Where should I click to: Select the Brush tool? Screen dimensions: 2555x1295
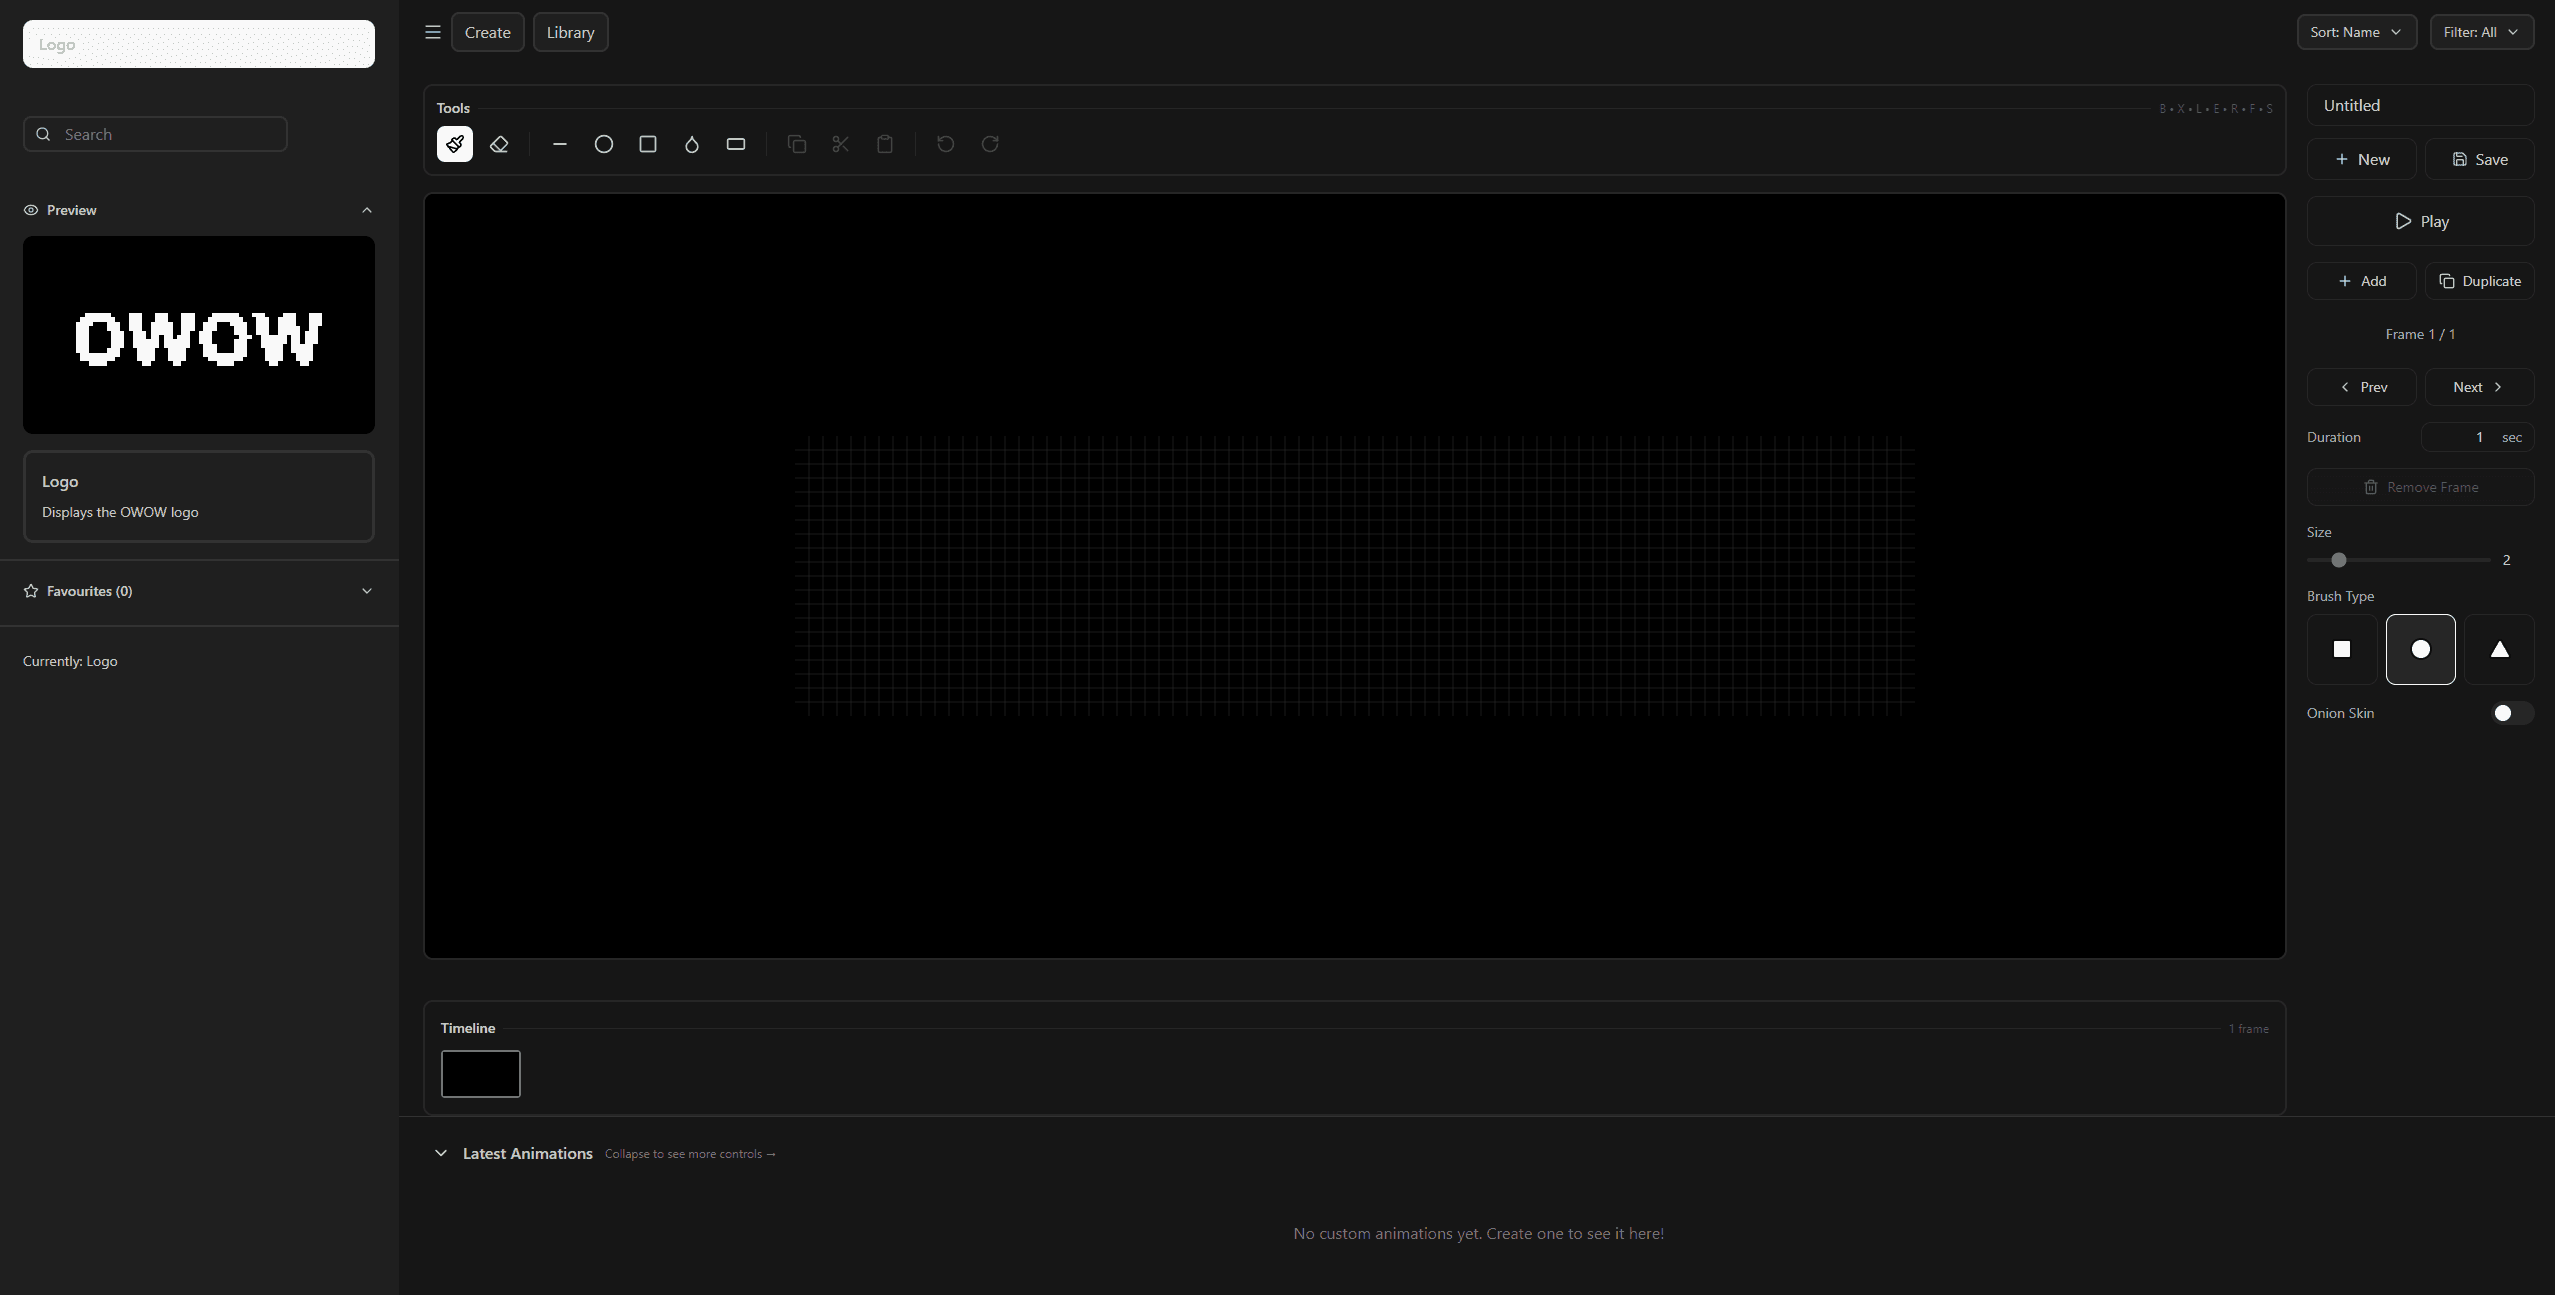click(455, 144)
